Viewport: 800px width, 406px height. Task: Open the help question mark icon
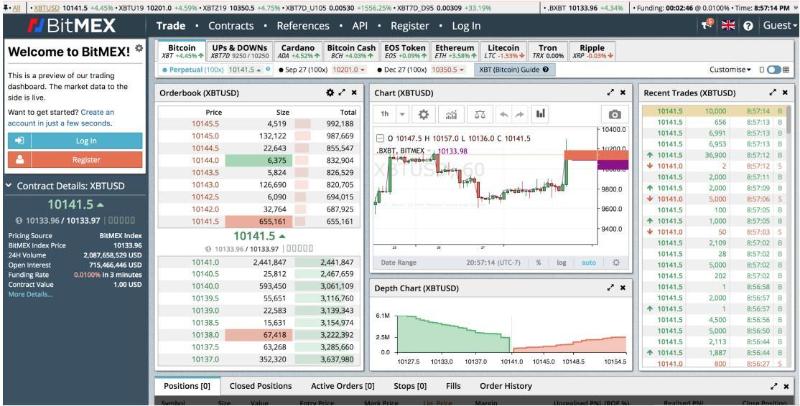pos(747,25)
